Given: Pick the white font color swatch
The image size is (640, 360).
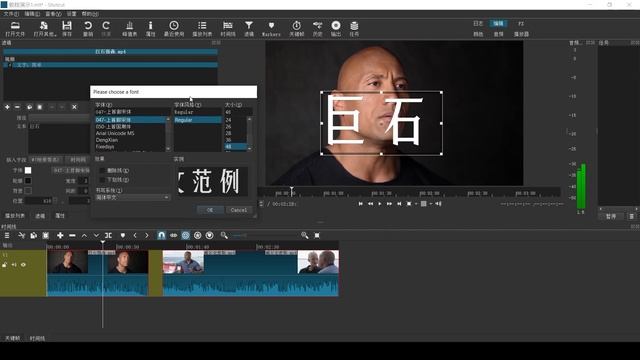Looking at the screenshot, I should 28,170.
